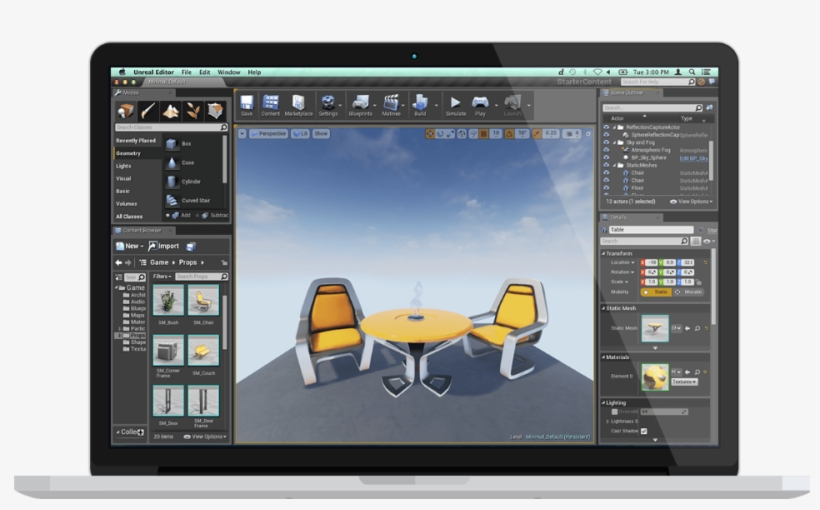The width and height of the screenshot is (820, 510).
Task: Open the Textures dropdown under Materials
Action: (x=684, y=382)
